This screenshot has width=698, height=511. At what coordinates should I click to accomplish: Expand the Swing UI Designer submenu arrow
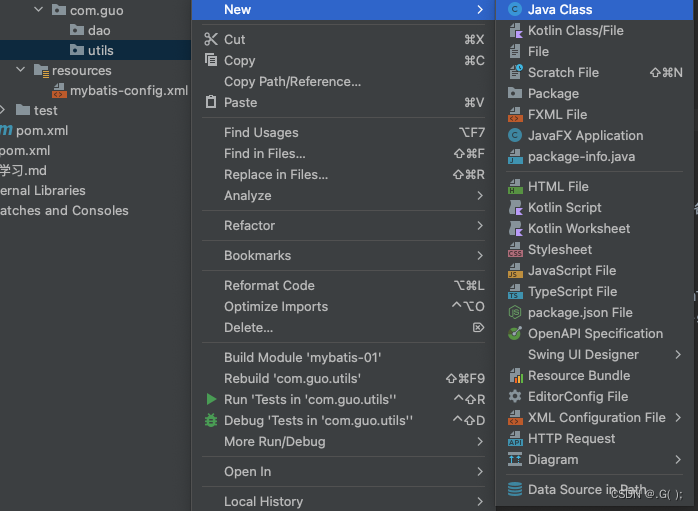tap(678, 355)
